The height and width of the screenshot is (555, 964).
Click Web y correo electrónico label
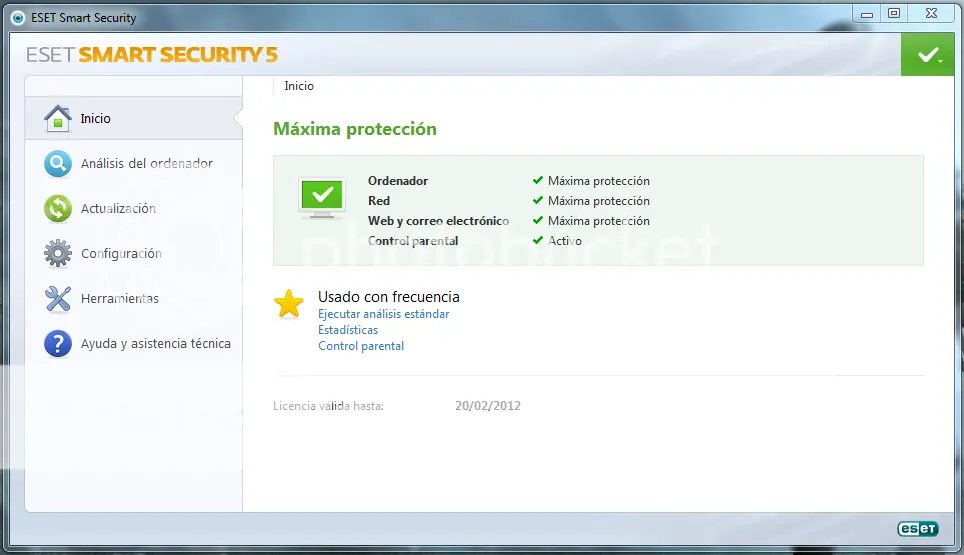(x=438, y=221)
